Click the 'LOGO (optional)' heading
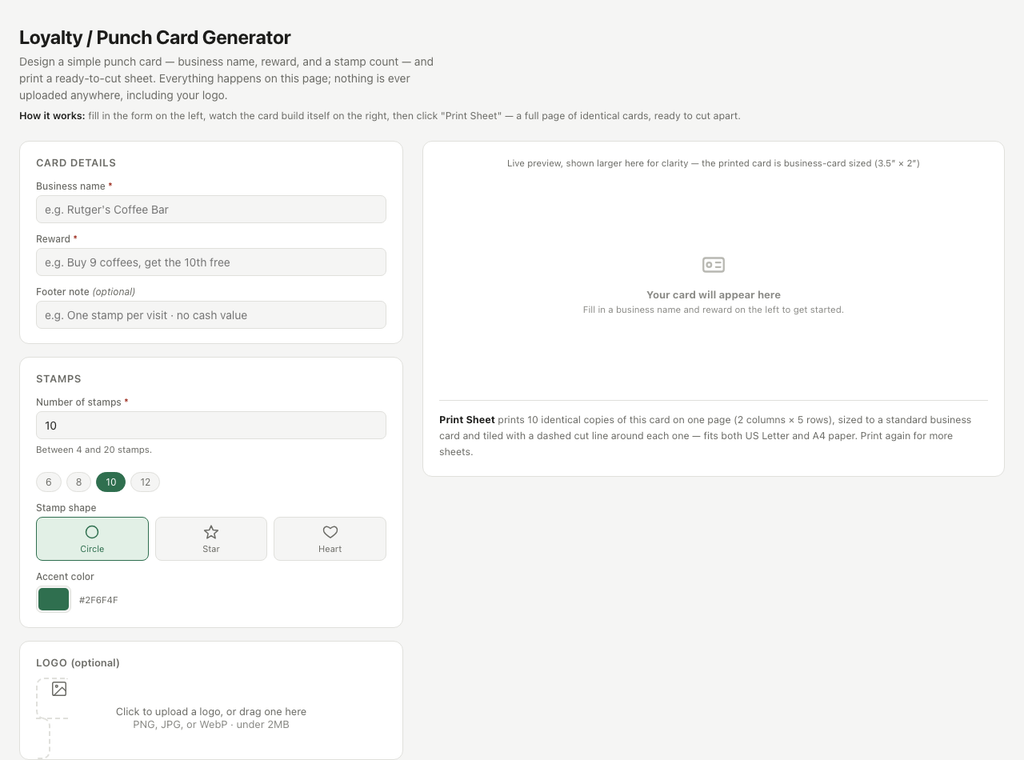Image resolution: width=1024 pixels, height=760 pixels. [78, 663]
